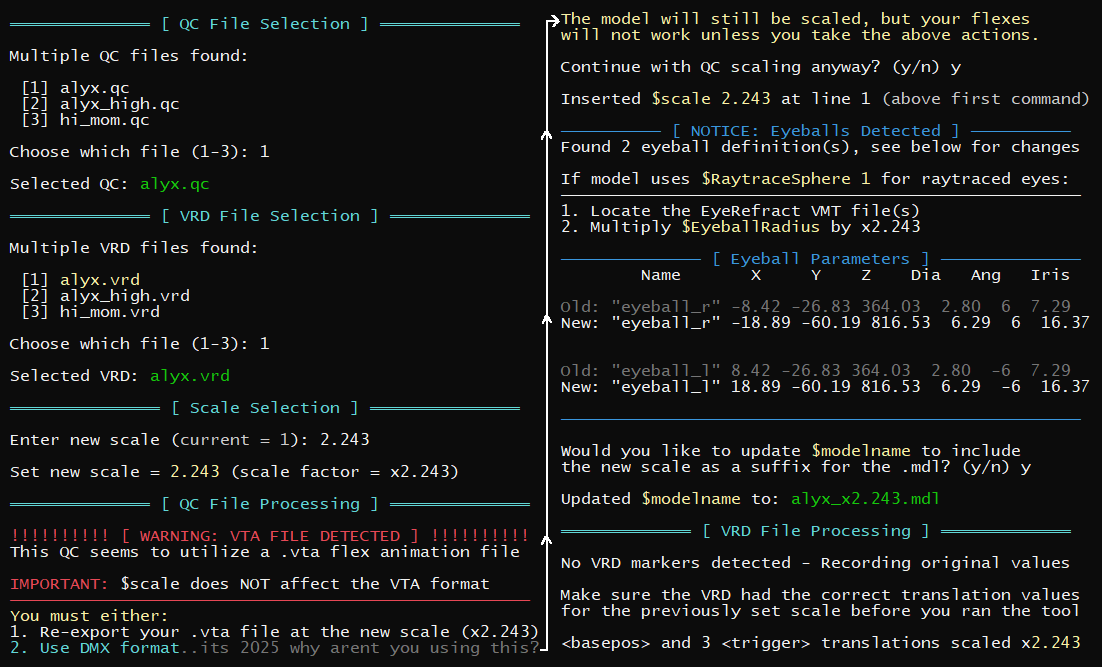Click the green "alyx_x2.243.mdl" model name

click(x=865, y=499)
